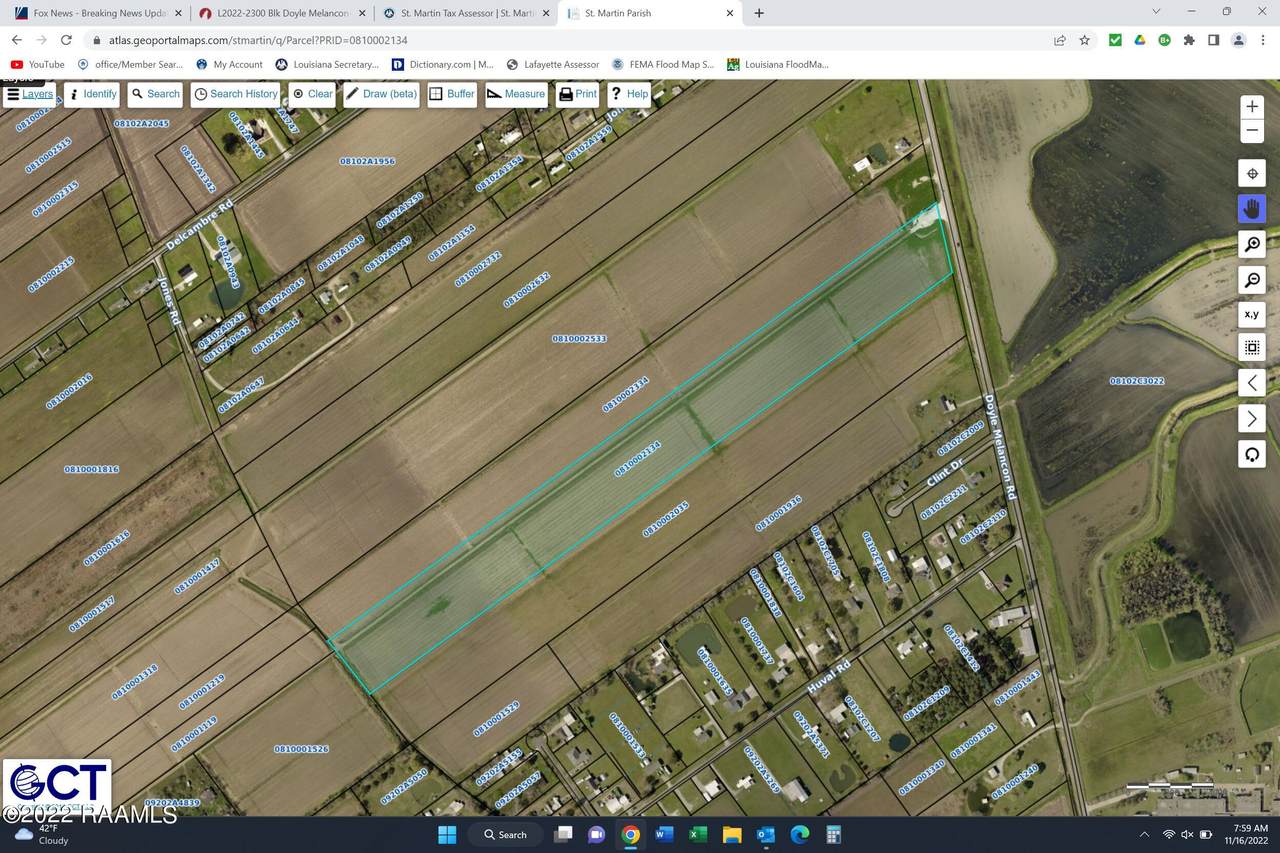Open the Windows Start menu
Viewport: 1280px width, 853px height.
click(x=447, y=834)
